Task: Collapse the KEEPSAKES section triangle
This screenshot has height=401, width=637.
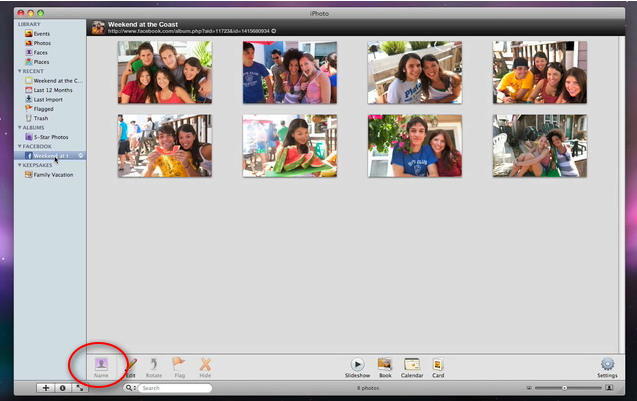Action: 20,165
